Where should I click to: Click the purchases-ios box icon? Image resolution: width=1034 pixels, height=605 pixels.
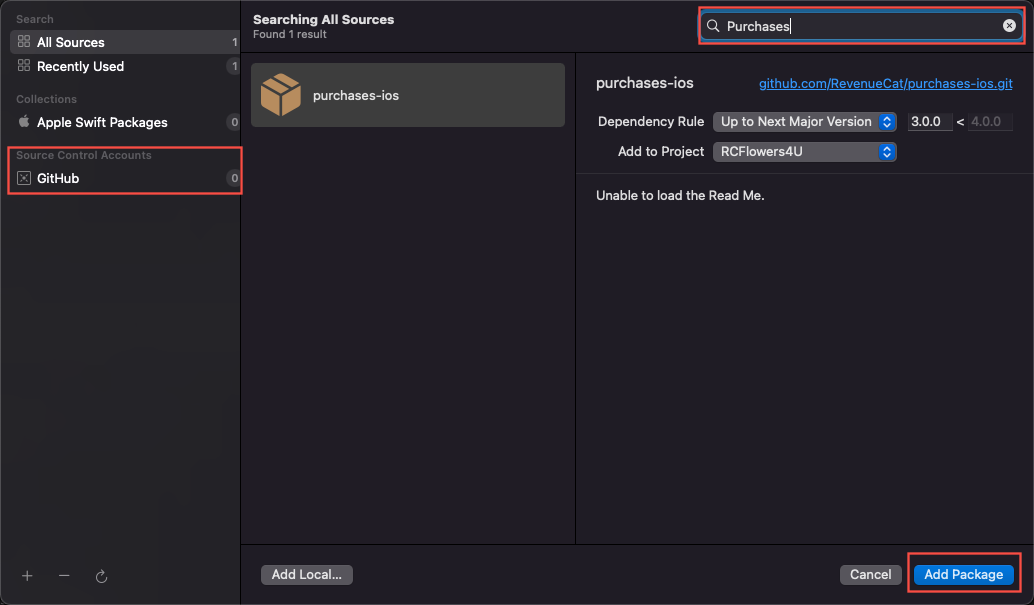click(x=281, y=94)
